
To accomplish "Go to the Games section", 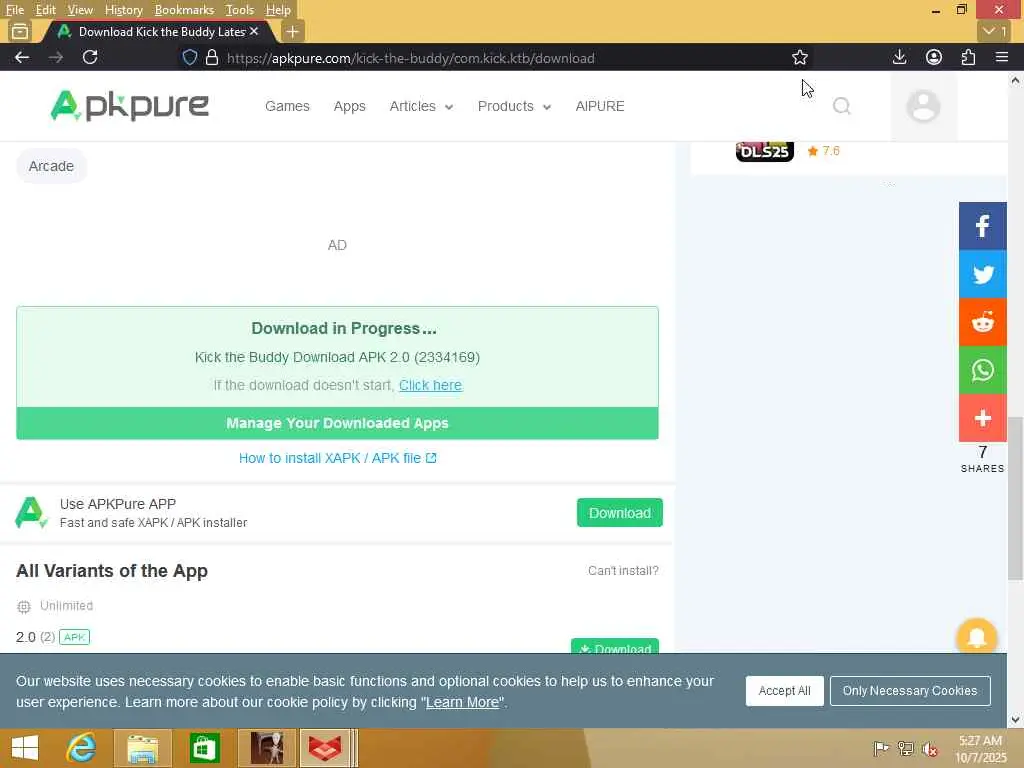I will tap(287, 106).
